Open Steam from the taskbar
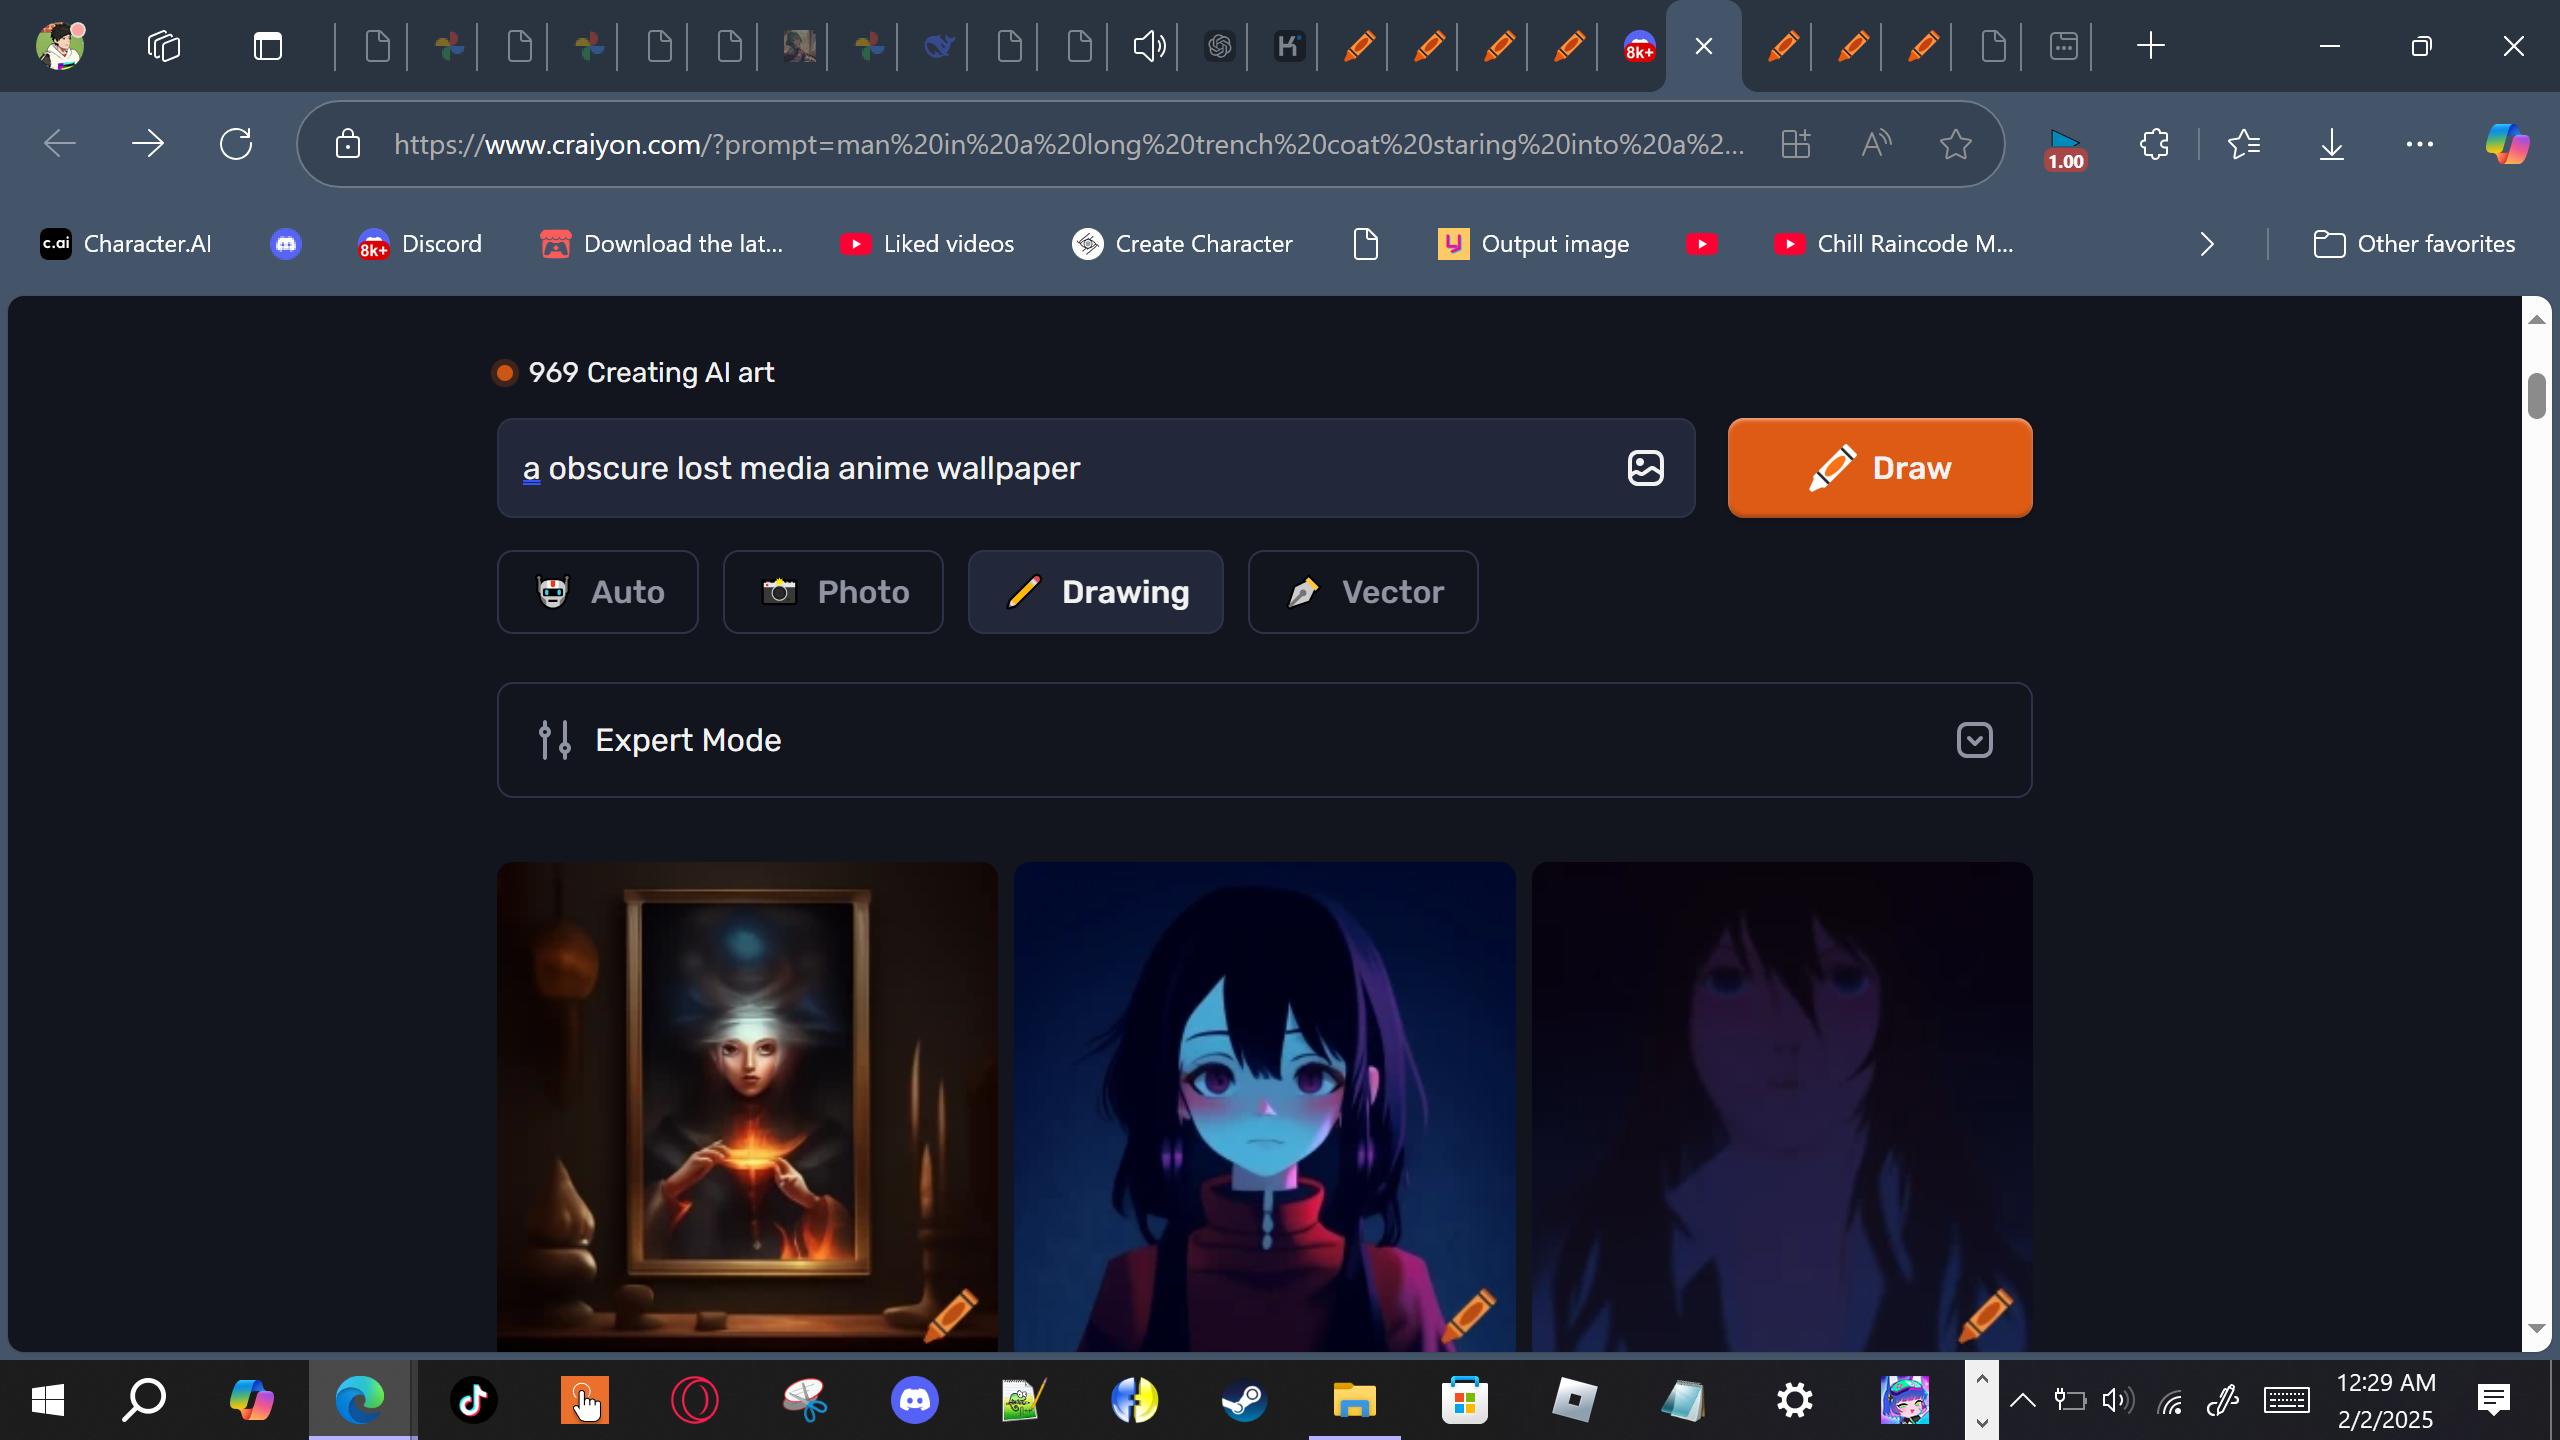 click(1244, 1400)
